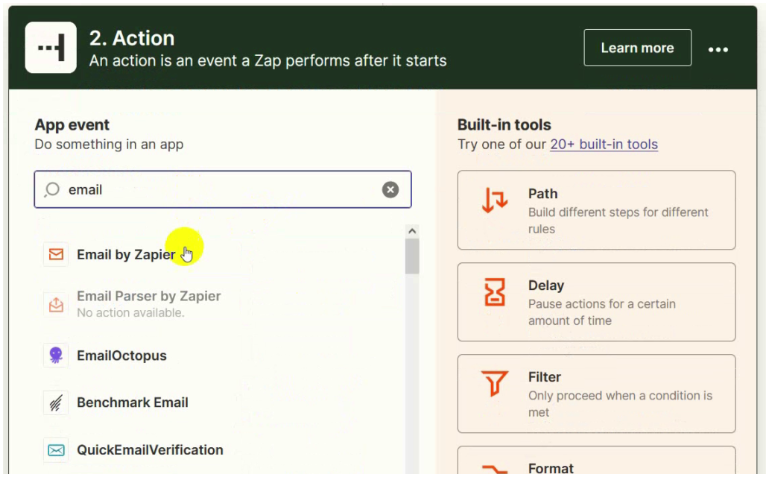Screen dimensions: 767x480
Task: Click the Email Parser by Zapier icon
Action: [x=56, y=304]
